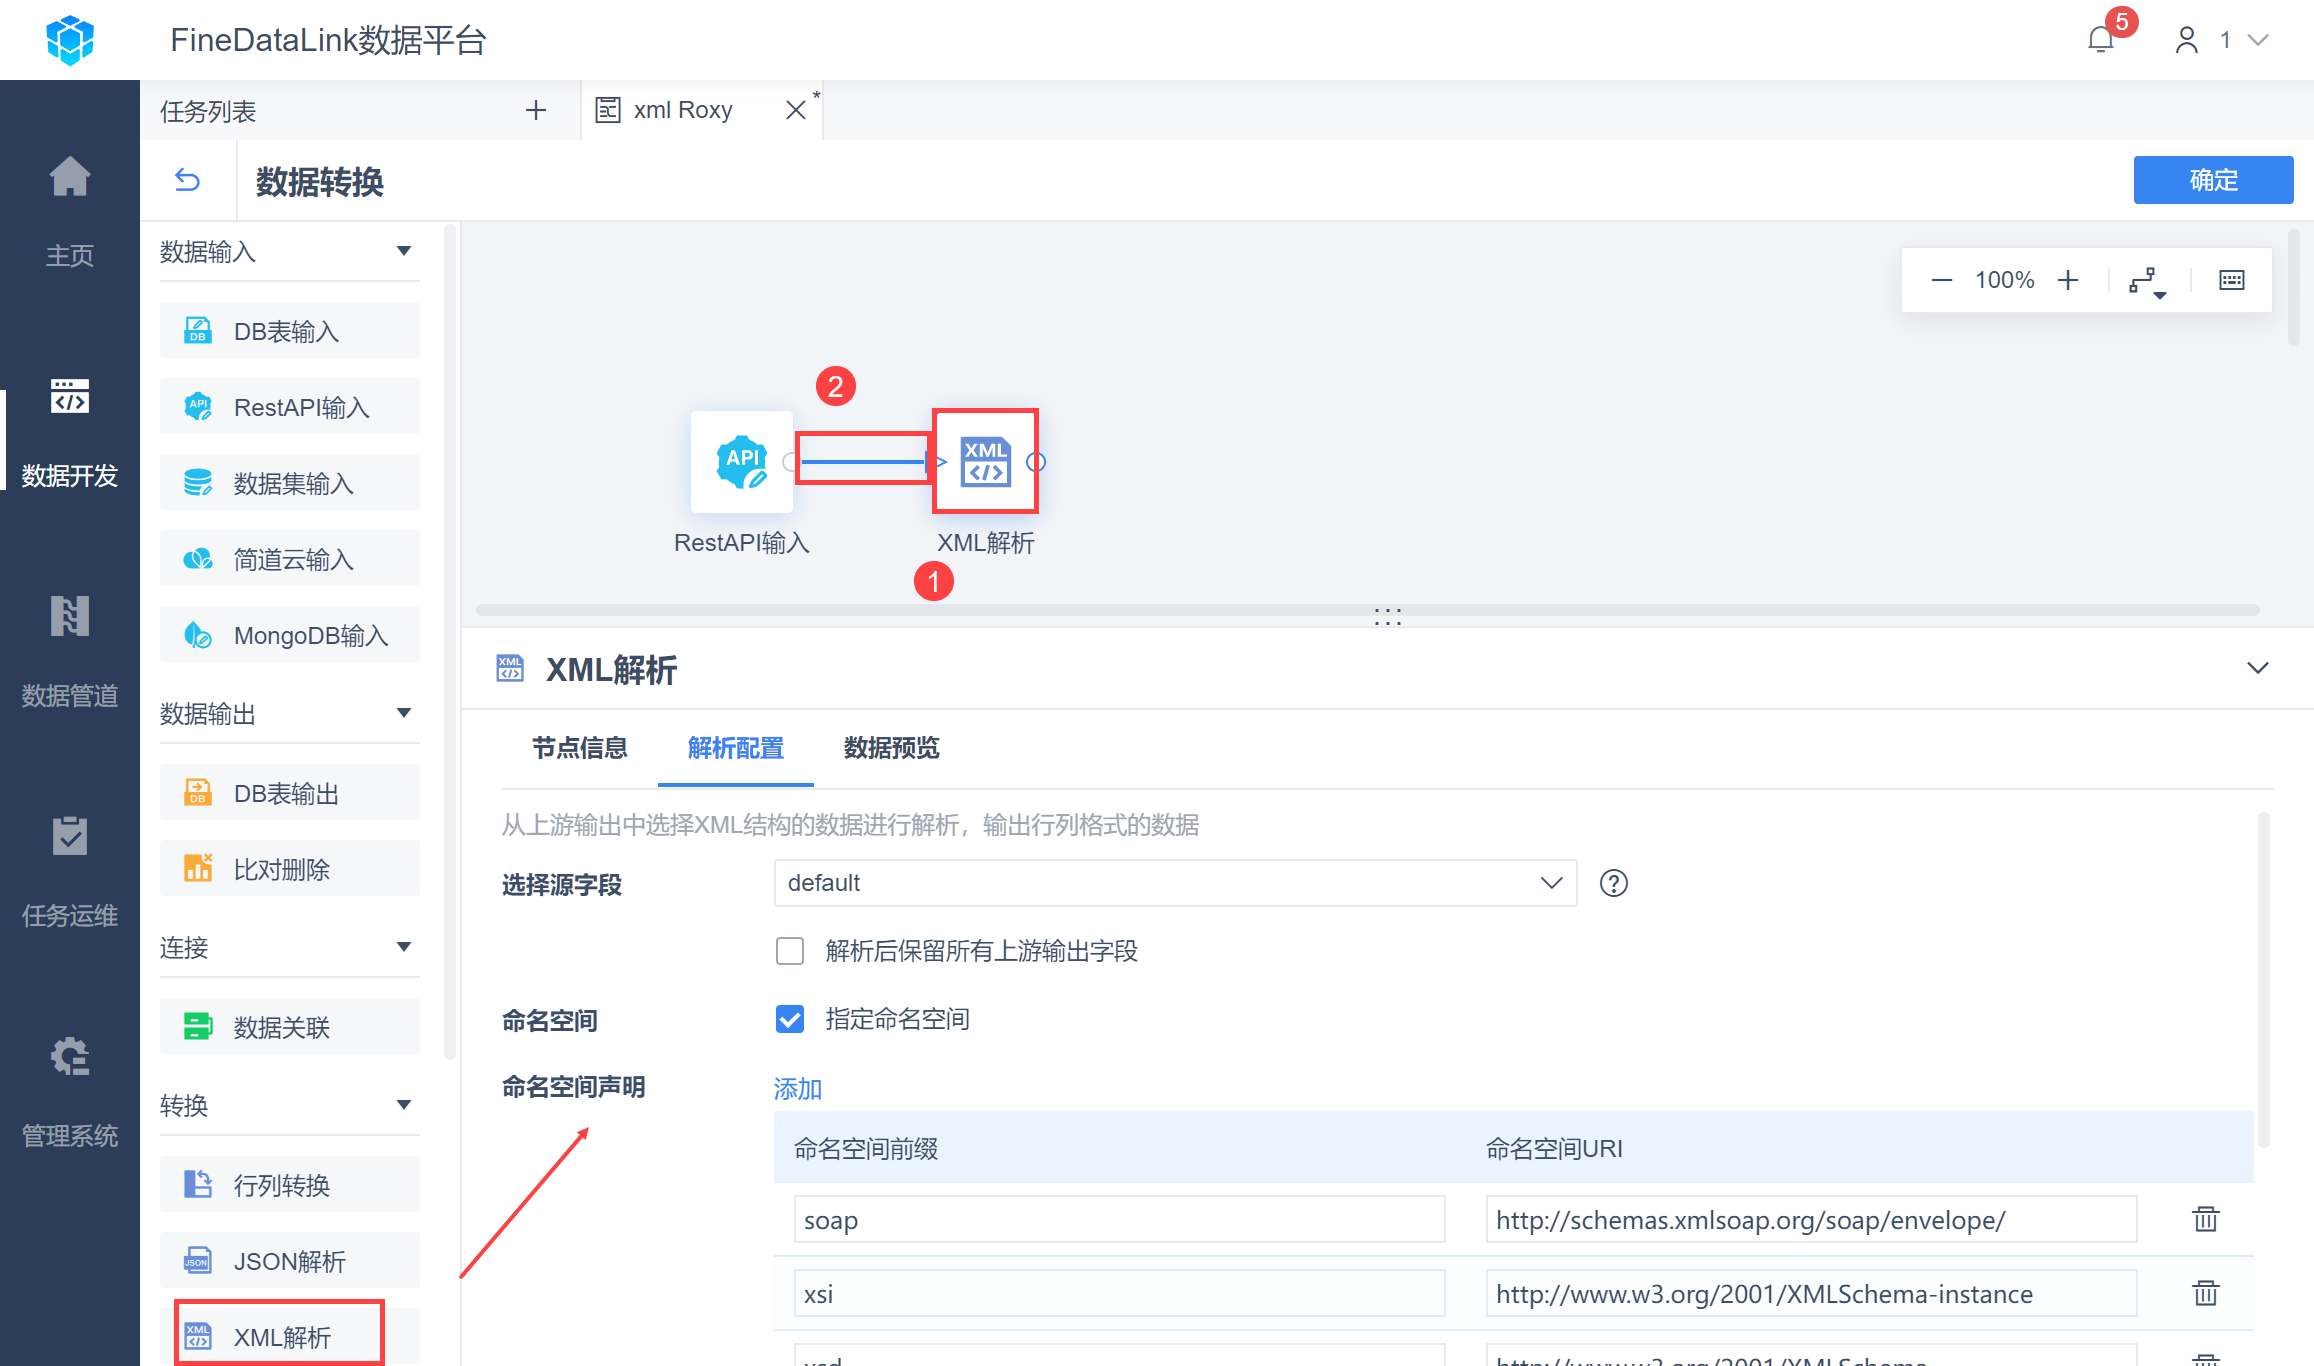Screen dimensions: 2314x1366
Task: Click the soap namespace prefix field
Action: tap(1118, 1220)
